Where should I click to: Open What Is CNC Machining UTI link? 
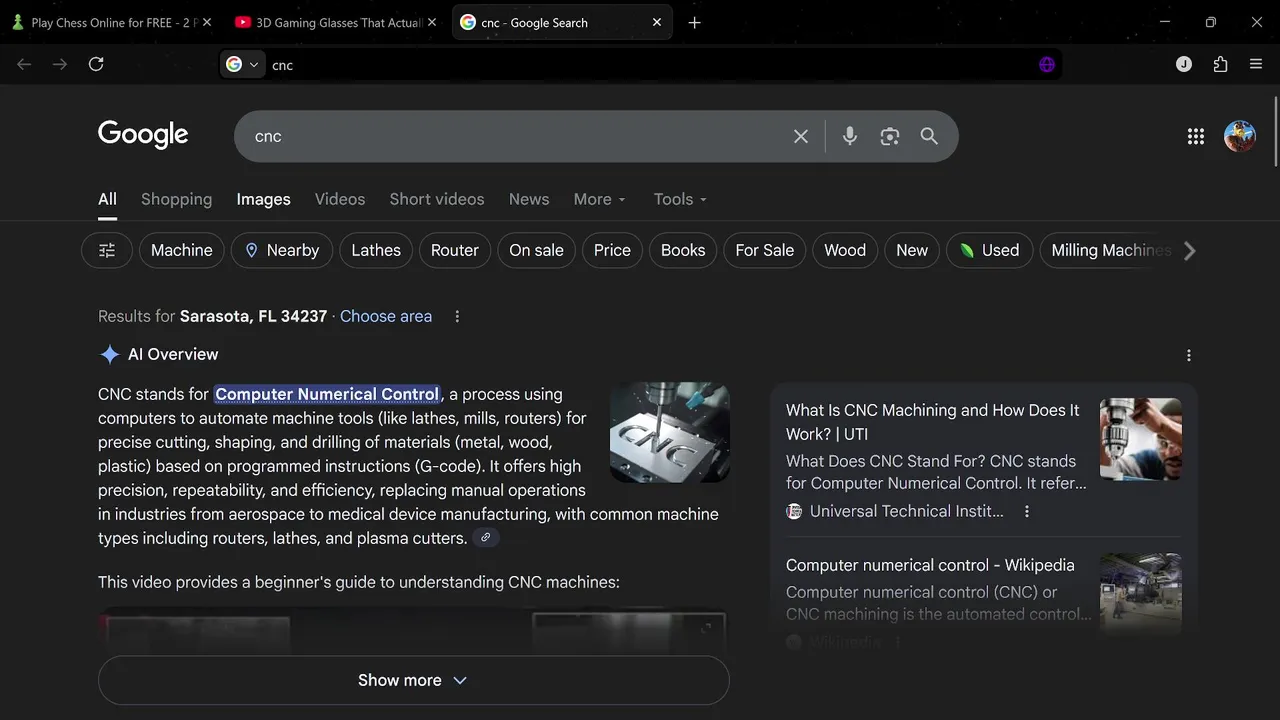pyautogui.click(x=933, y=422)
